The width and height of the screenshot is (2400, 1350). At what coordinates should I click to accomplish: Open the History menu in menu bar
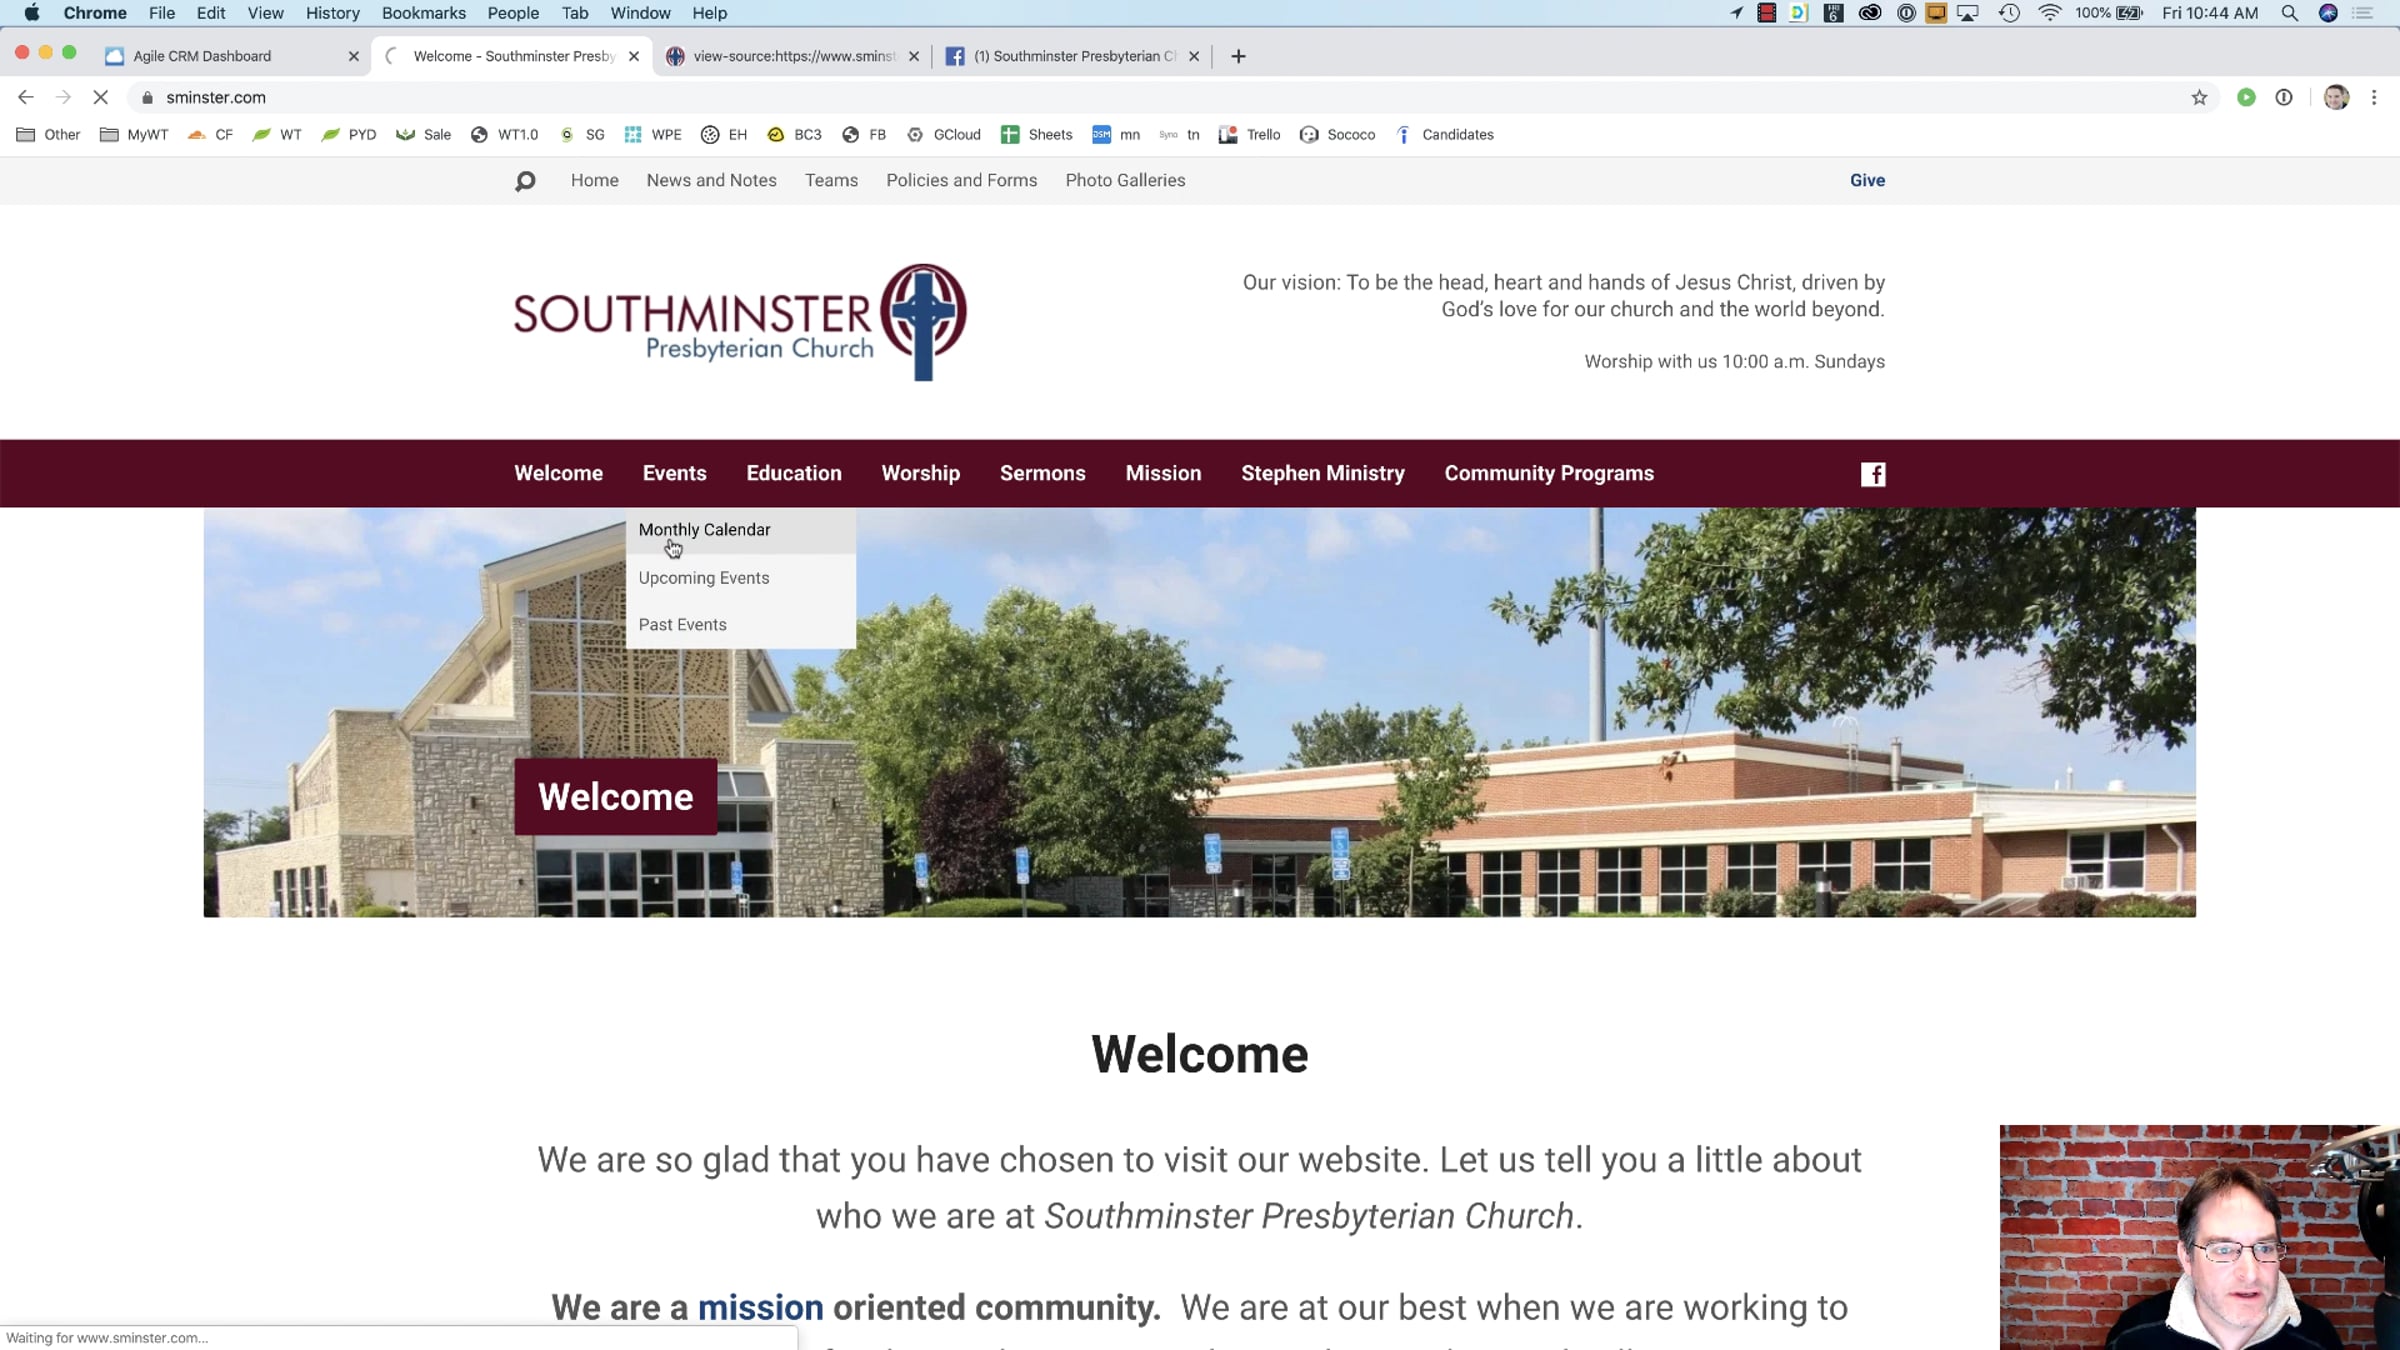click(x=333, y=13)
